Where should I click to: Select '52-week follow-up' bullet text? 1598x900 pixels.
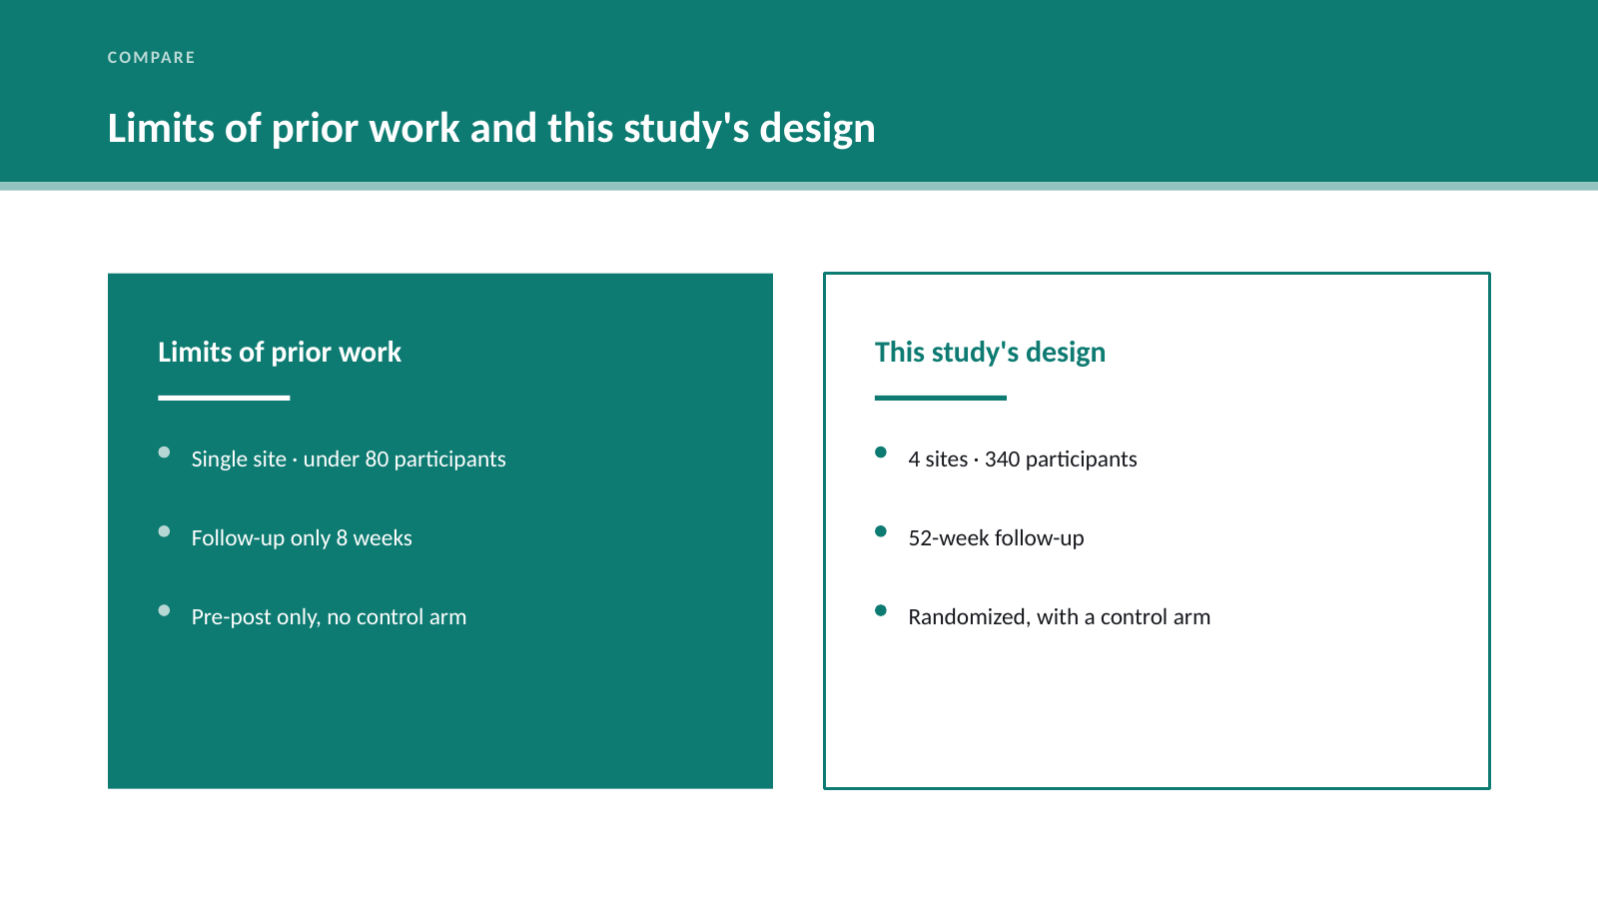[996, 538]
